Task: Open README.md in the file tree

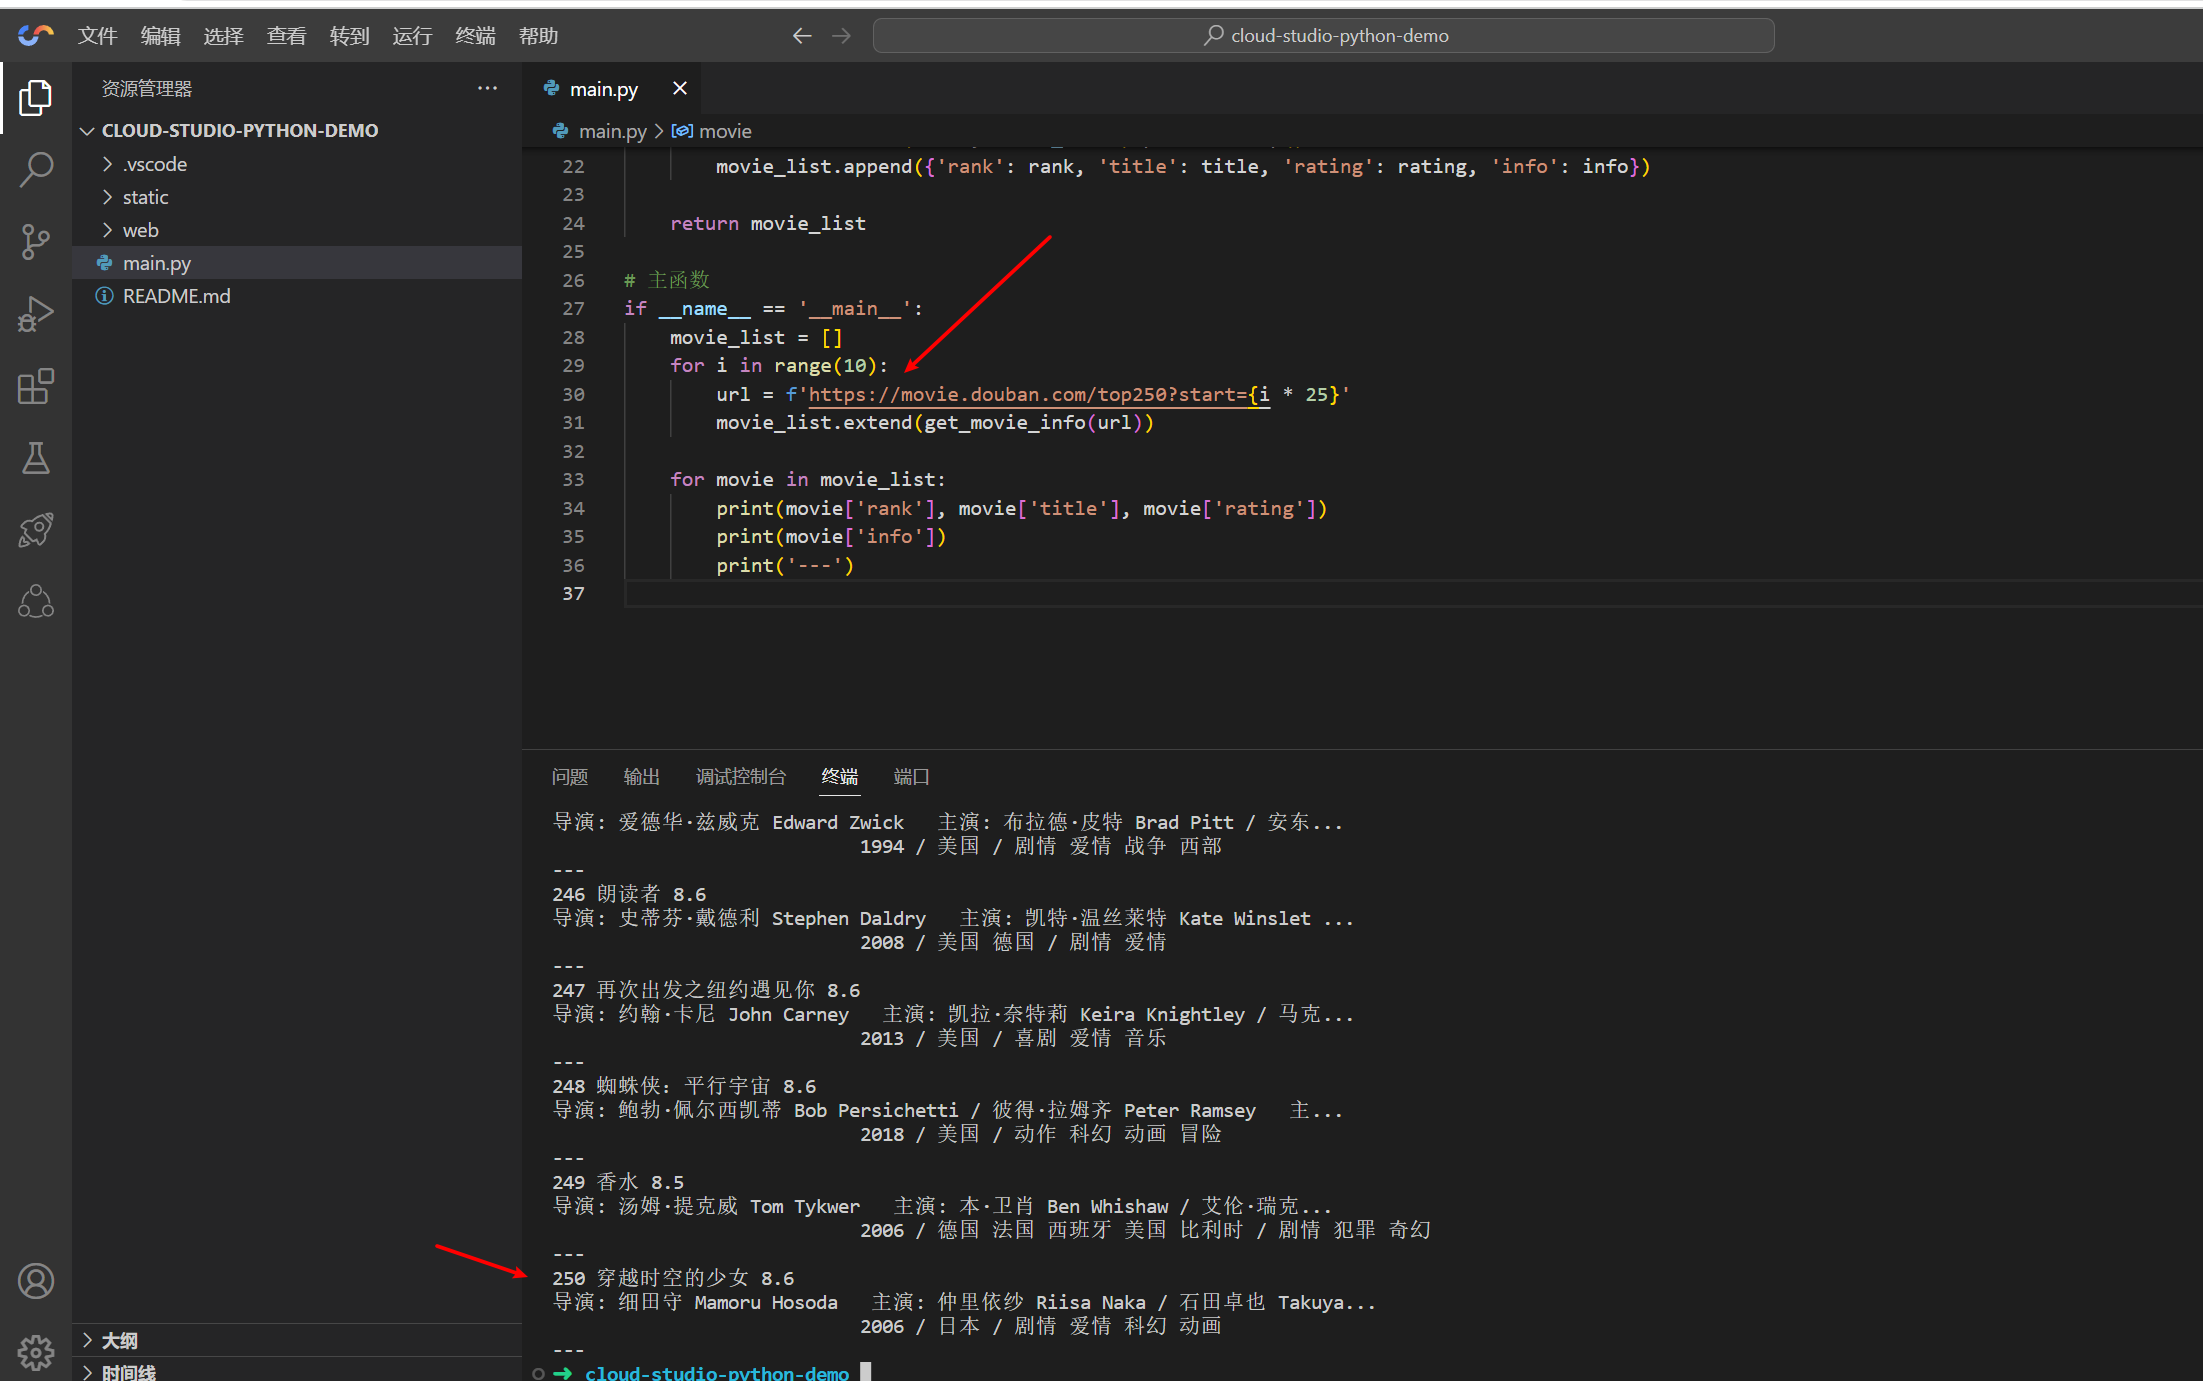Action: [176, 296]
